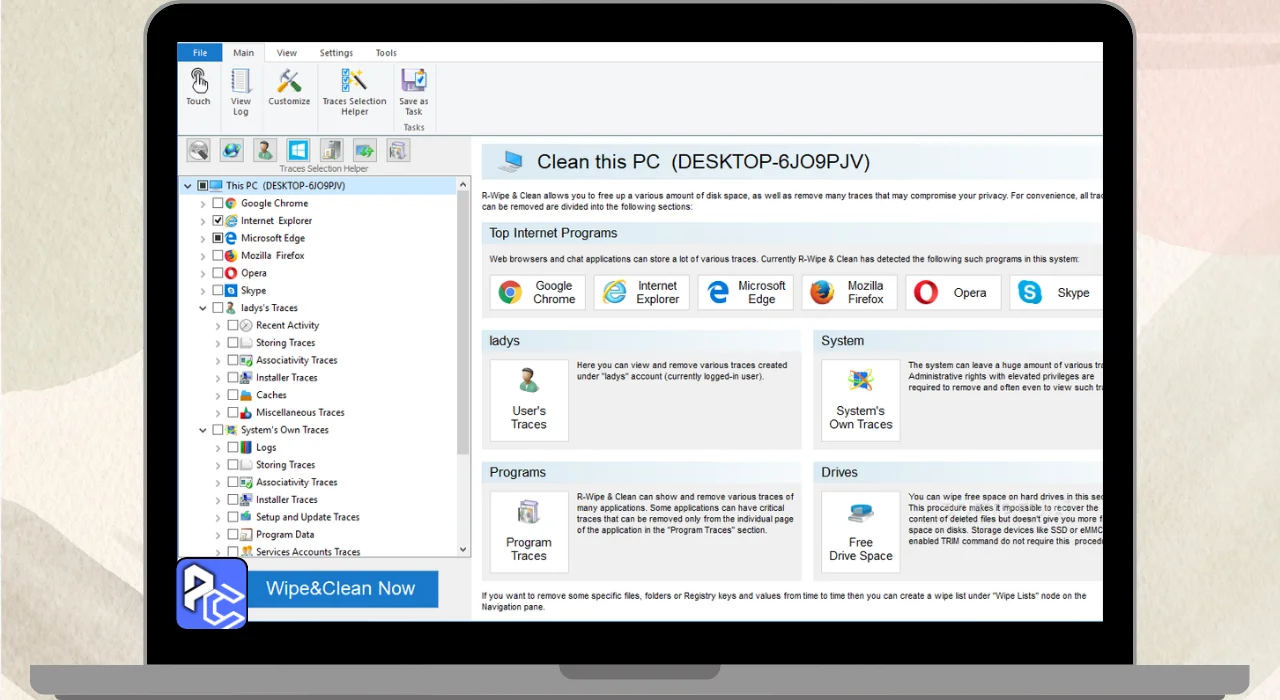The height and width of the screenshot is (700, 1280).
Task: Uncheck the Internet Explorer checkbox
Action: 218,221
